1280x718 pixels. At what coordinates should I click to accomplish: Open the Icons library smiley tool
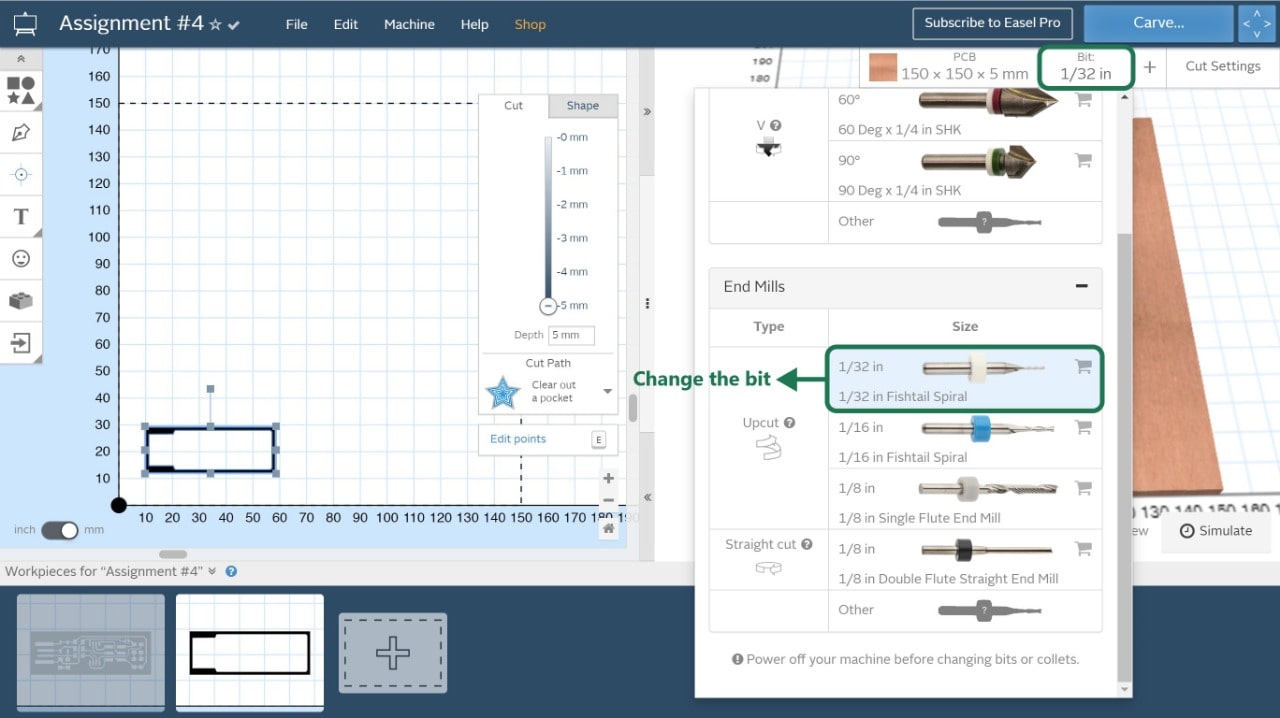coord(21,259)
